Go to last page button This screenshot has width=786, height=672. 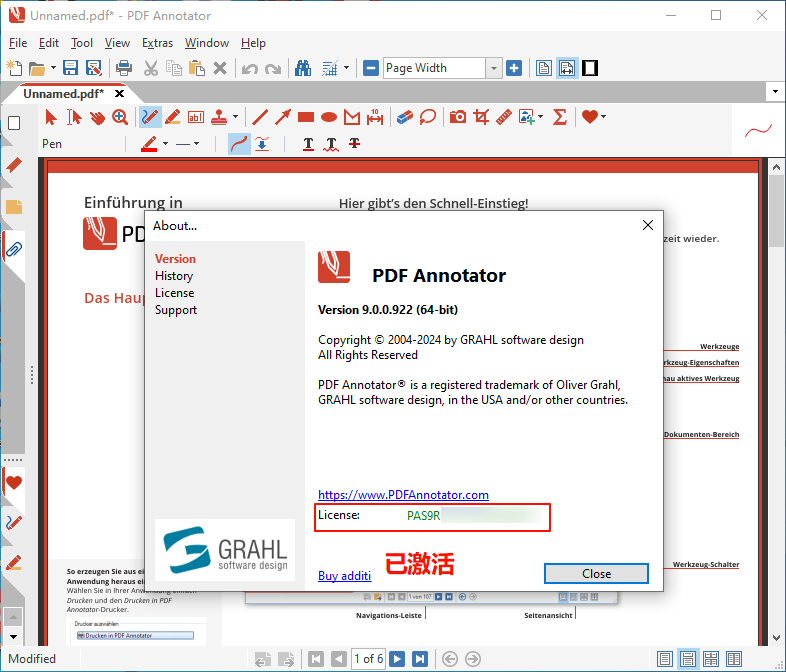[420, 659]
